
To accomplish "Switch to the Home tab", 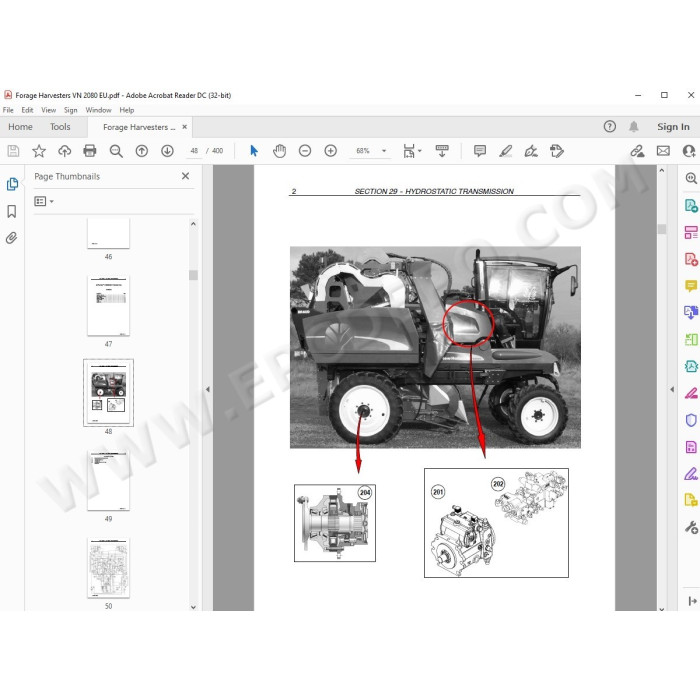I will coord(20,127).
